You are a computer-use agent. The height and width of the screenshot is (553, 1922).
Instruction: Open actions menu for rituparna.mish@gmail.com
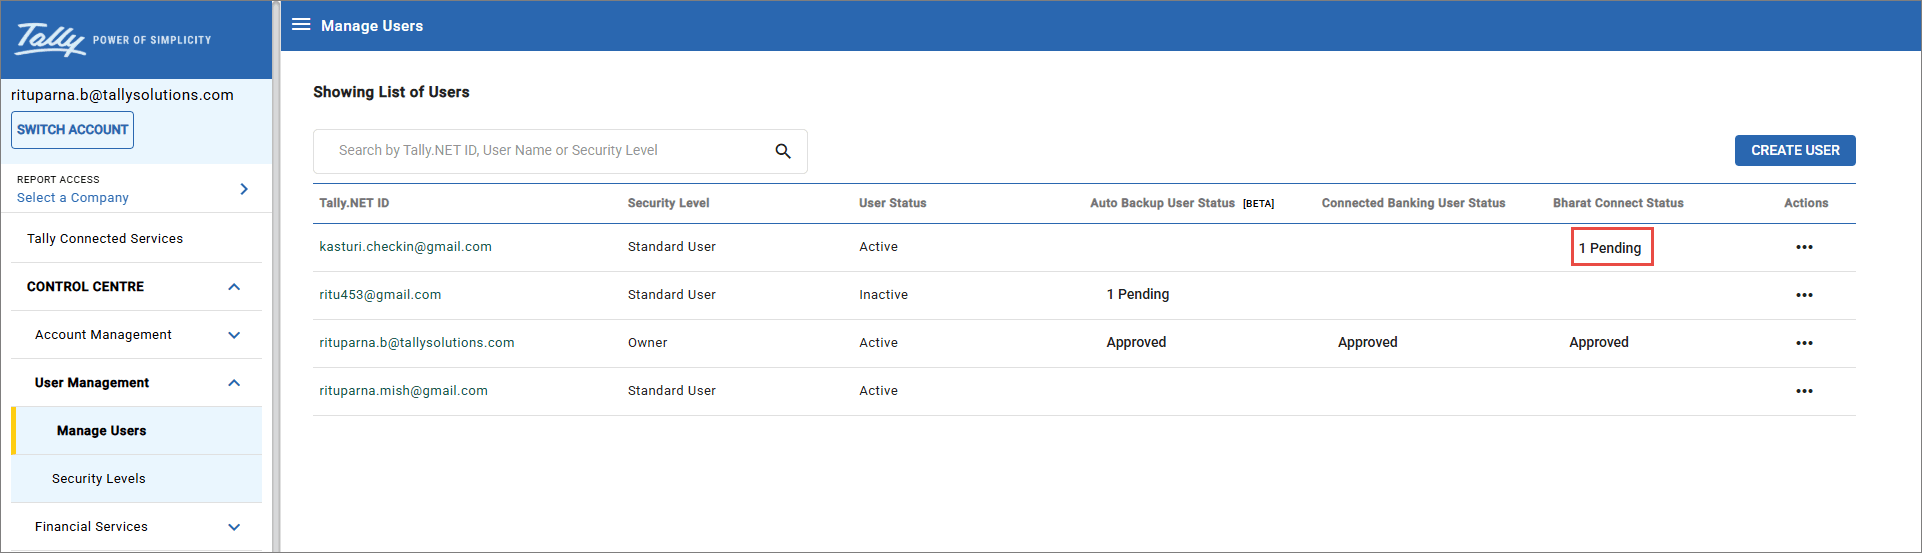pos(1804,391)
